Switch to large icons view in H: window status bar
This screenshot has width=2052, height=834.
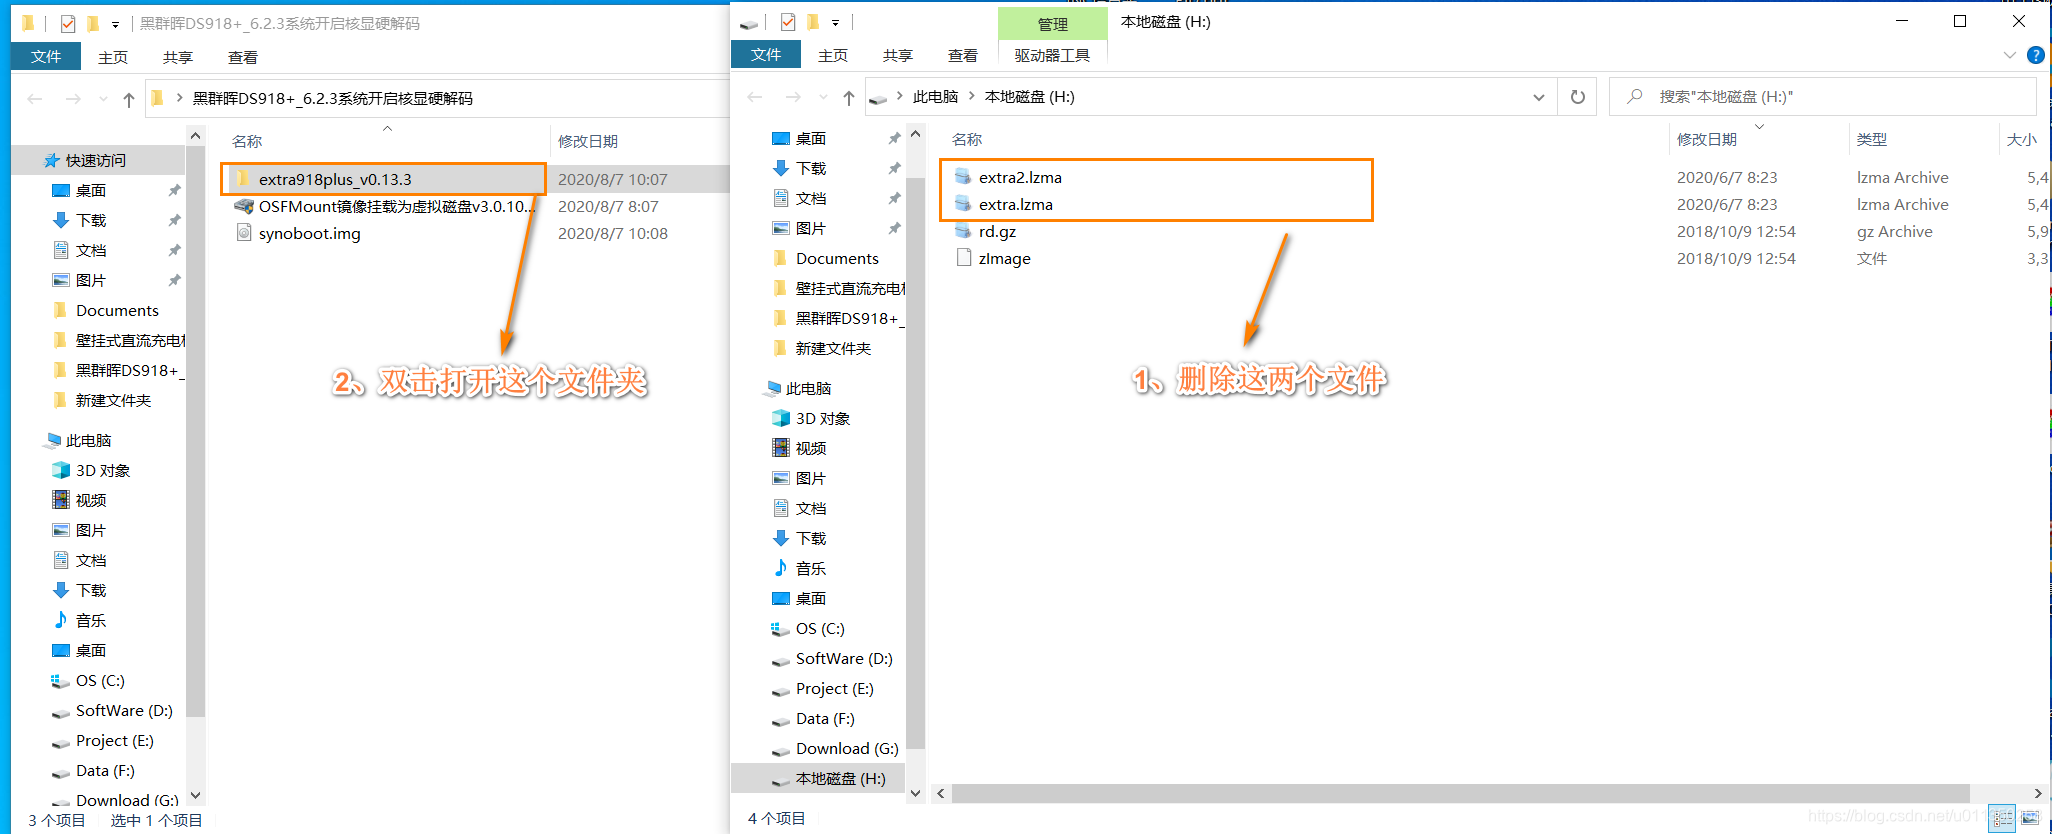(x=2030, y=818)
